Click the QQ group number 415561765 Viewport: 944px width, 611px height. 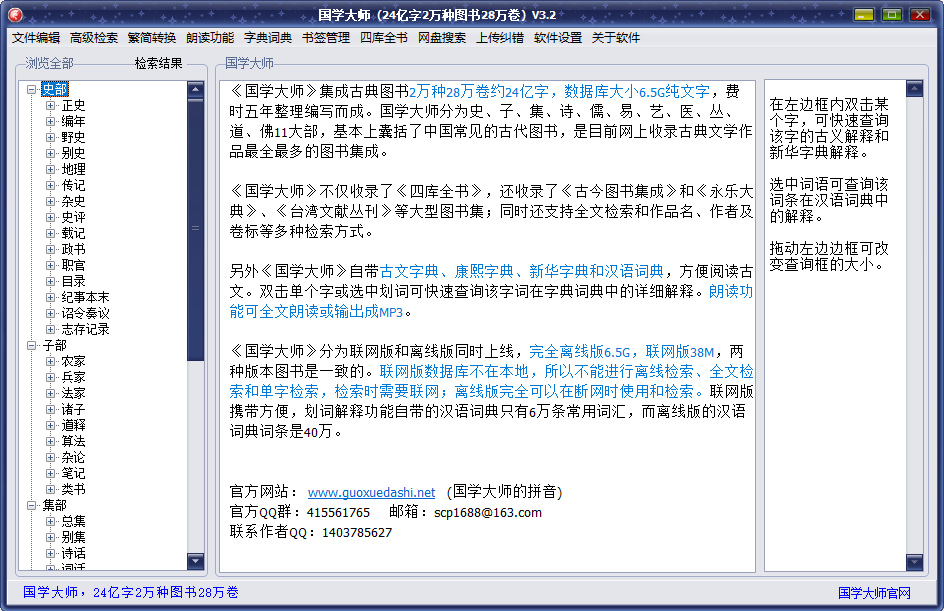(x=338, y=513)
